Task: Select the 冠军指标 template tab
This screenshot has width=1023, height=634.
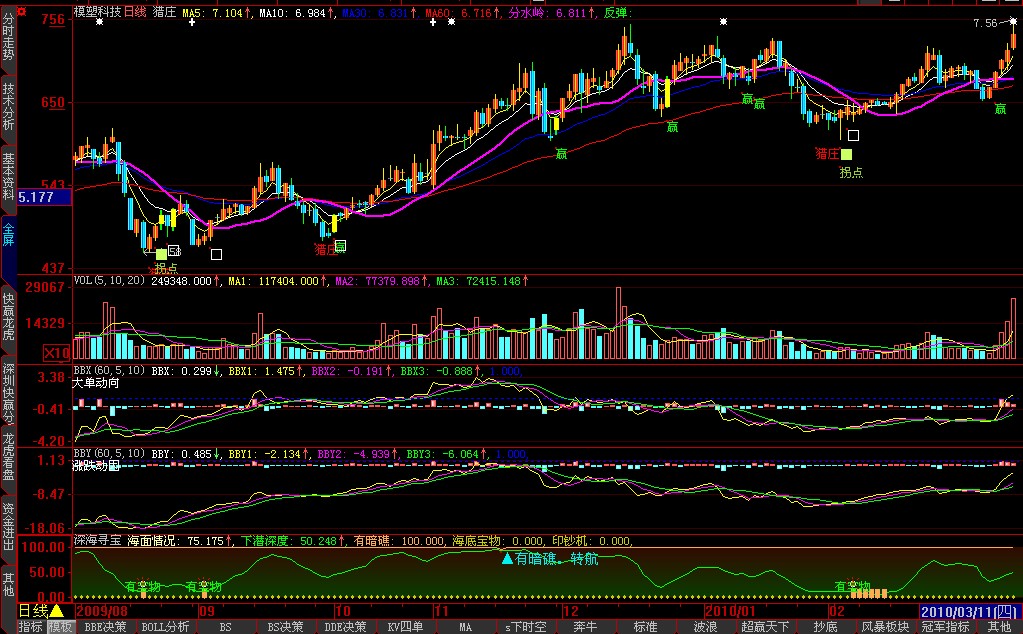Action: [945, 627]
